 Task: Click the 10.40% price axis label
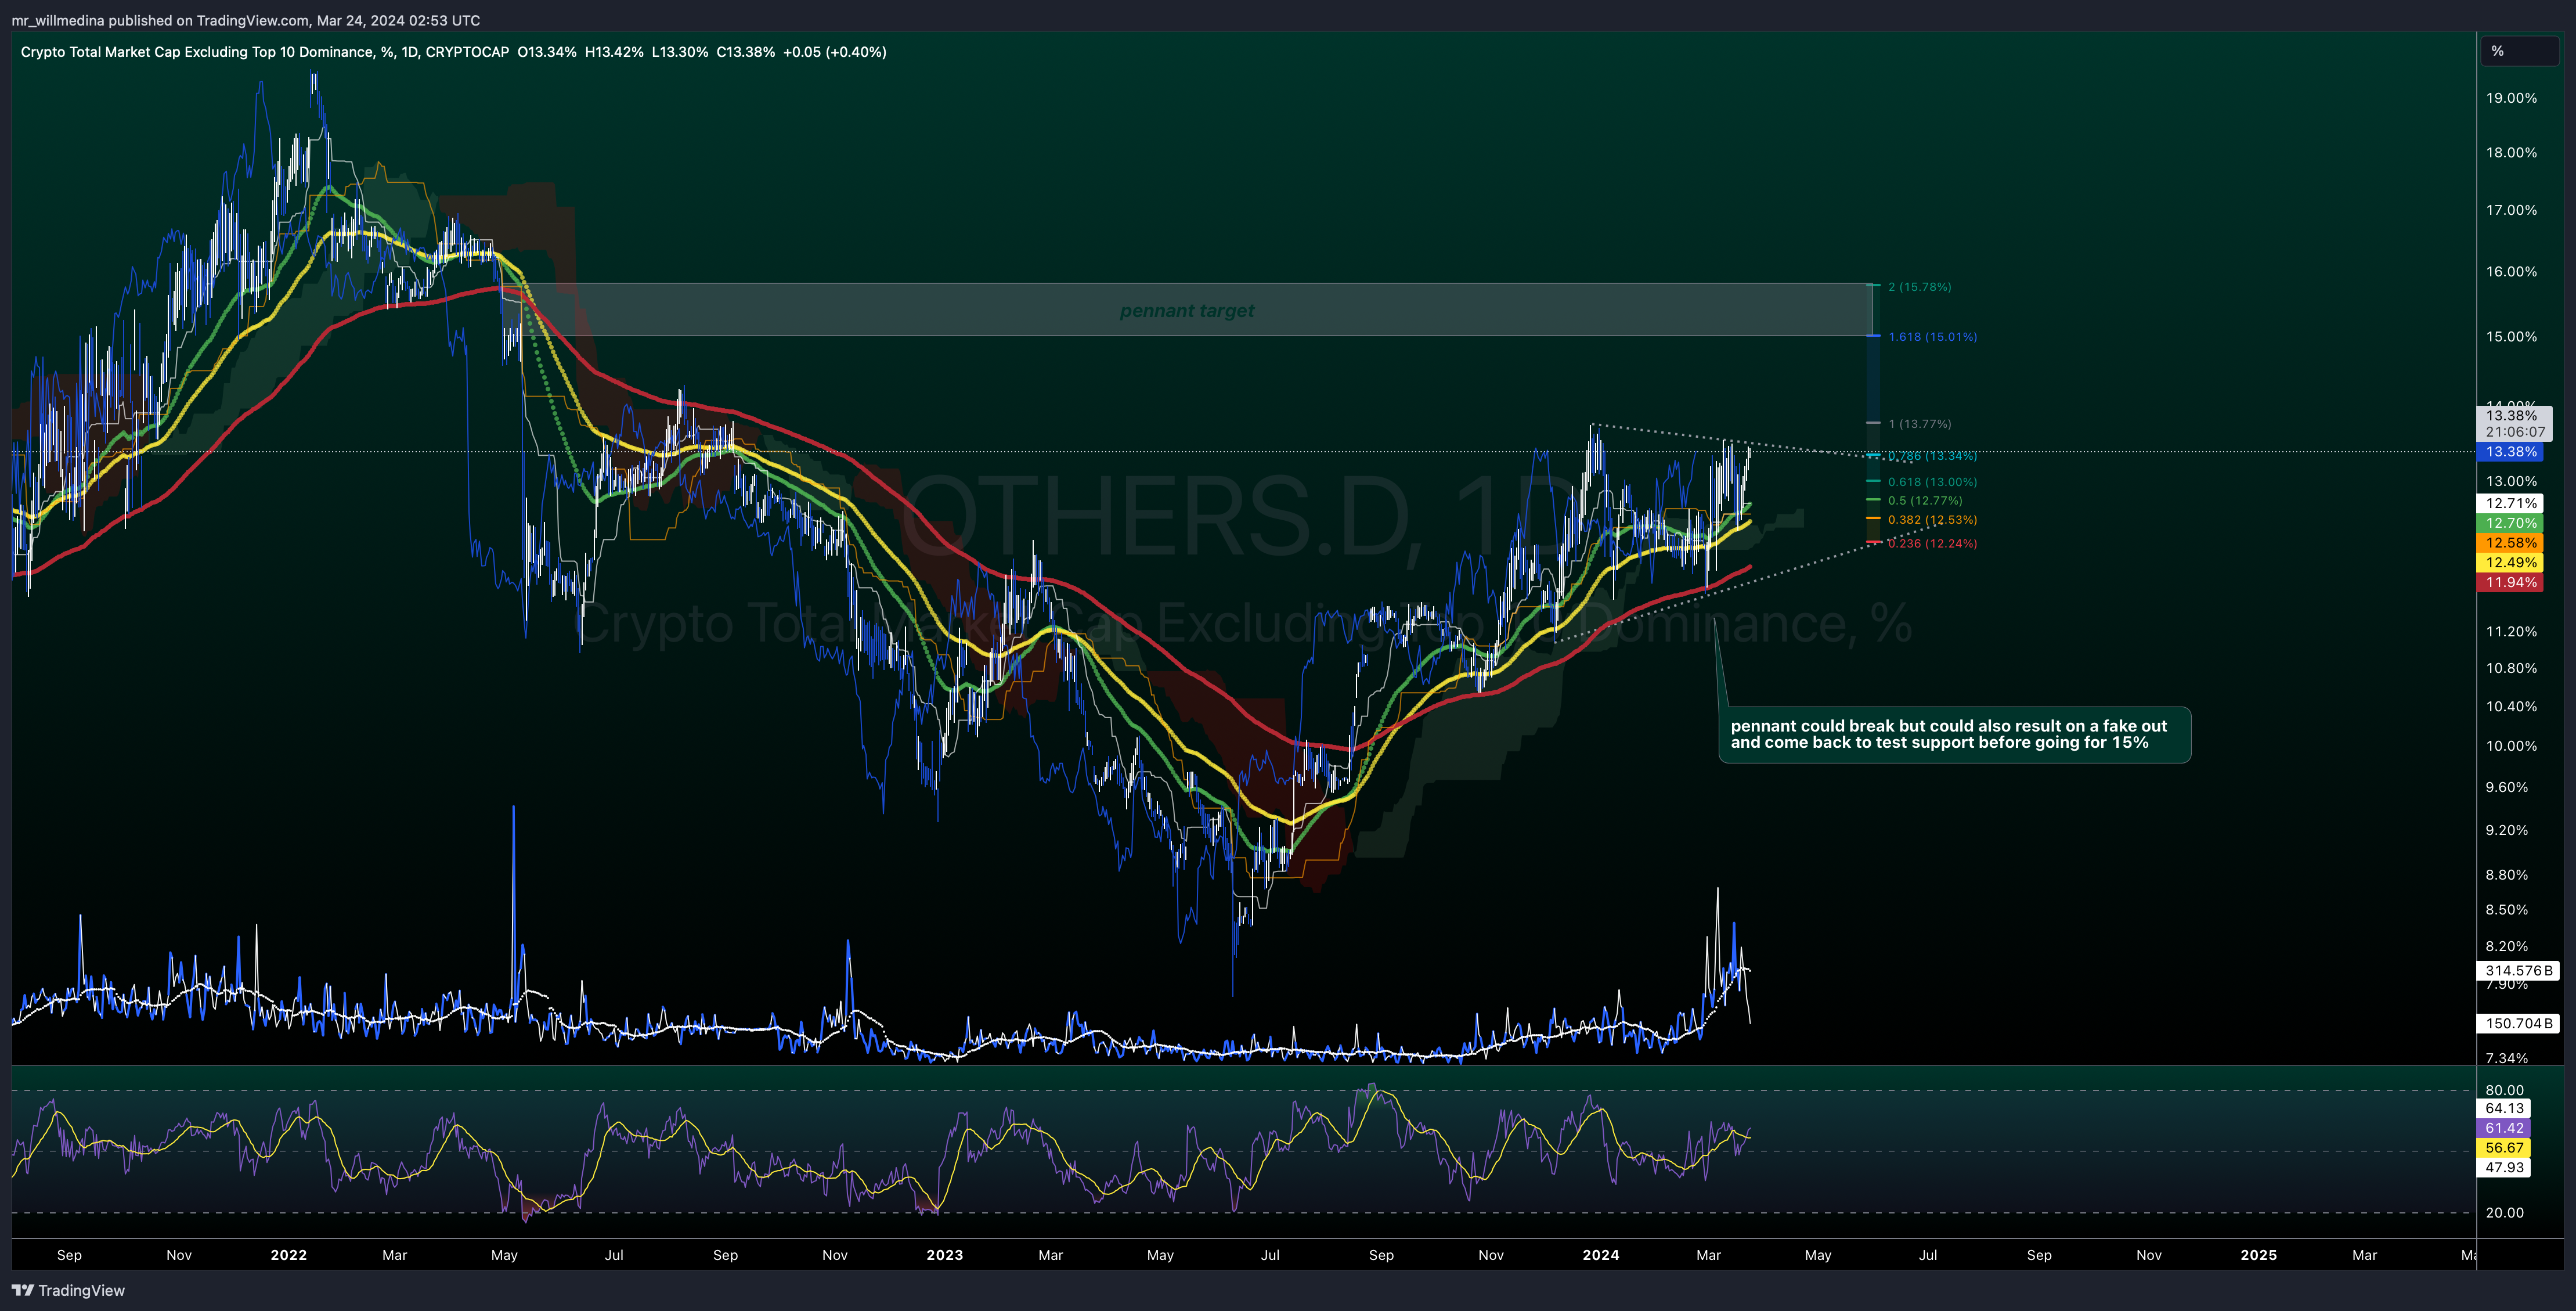[x=2511, y=707]
